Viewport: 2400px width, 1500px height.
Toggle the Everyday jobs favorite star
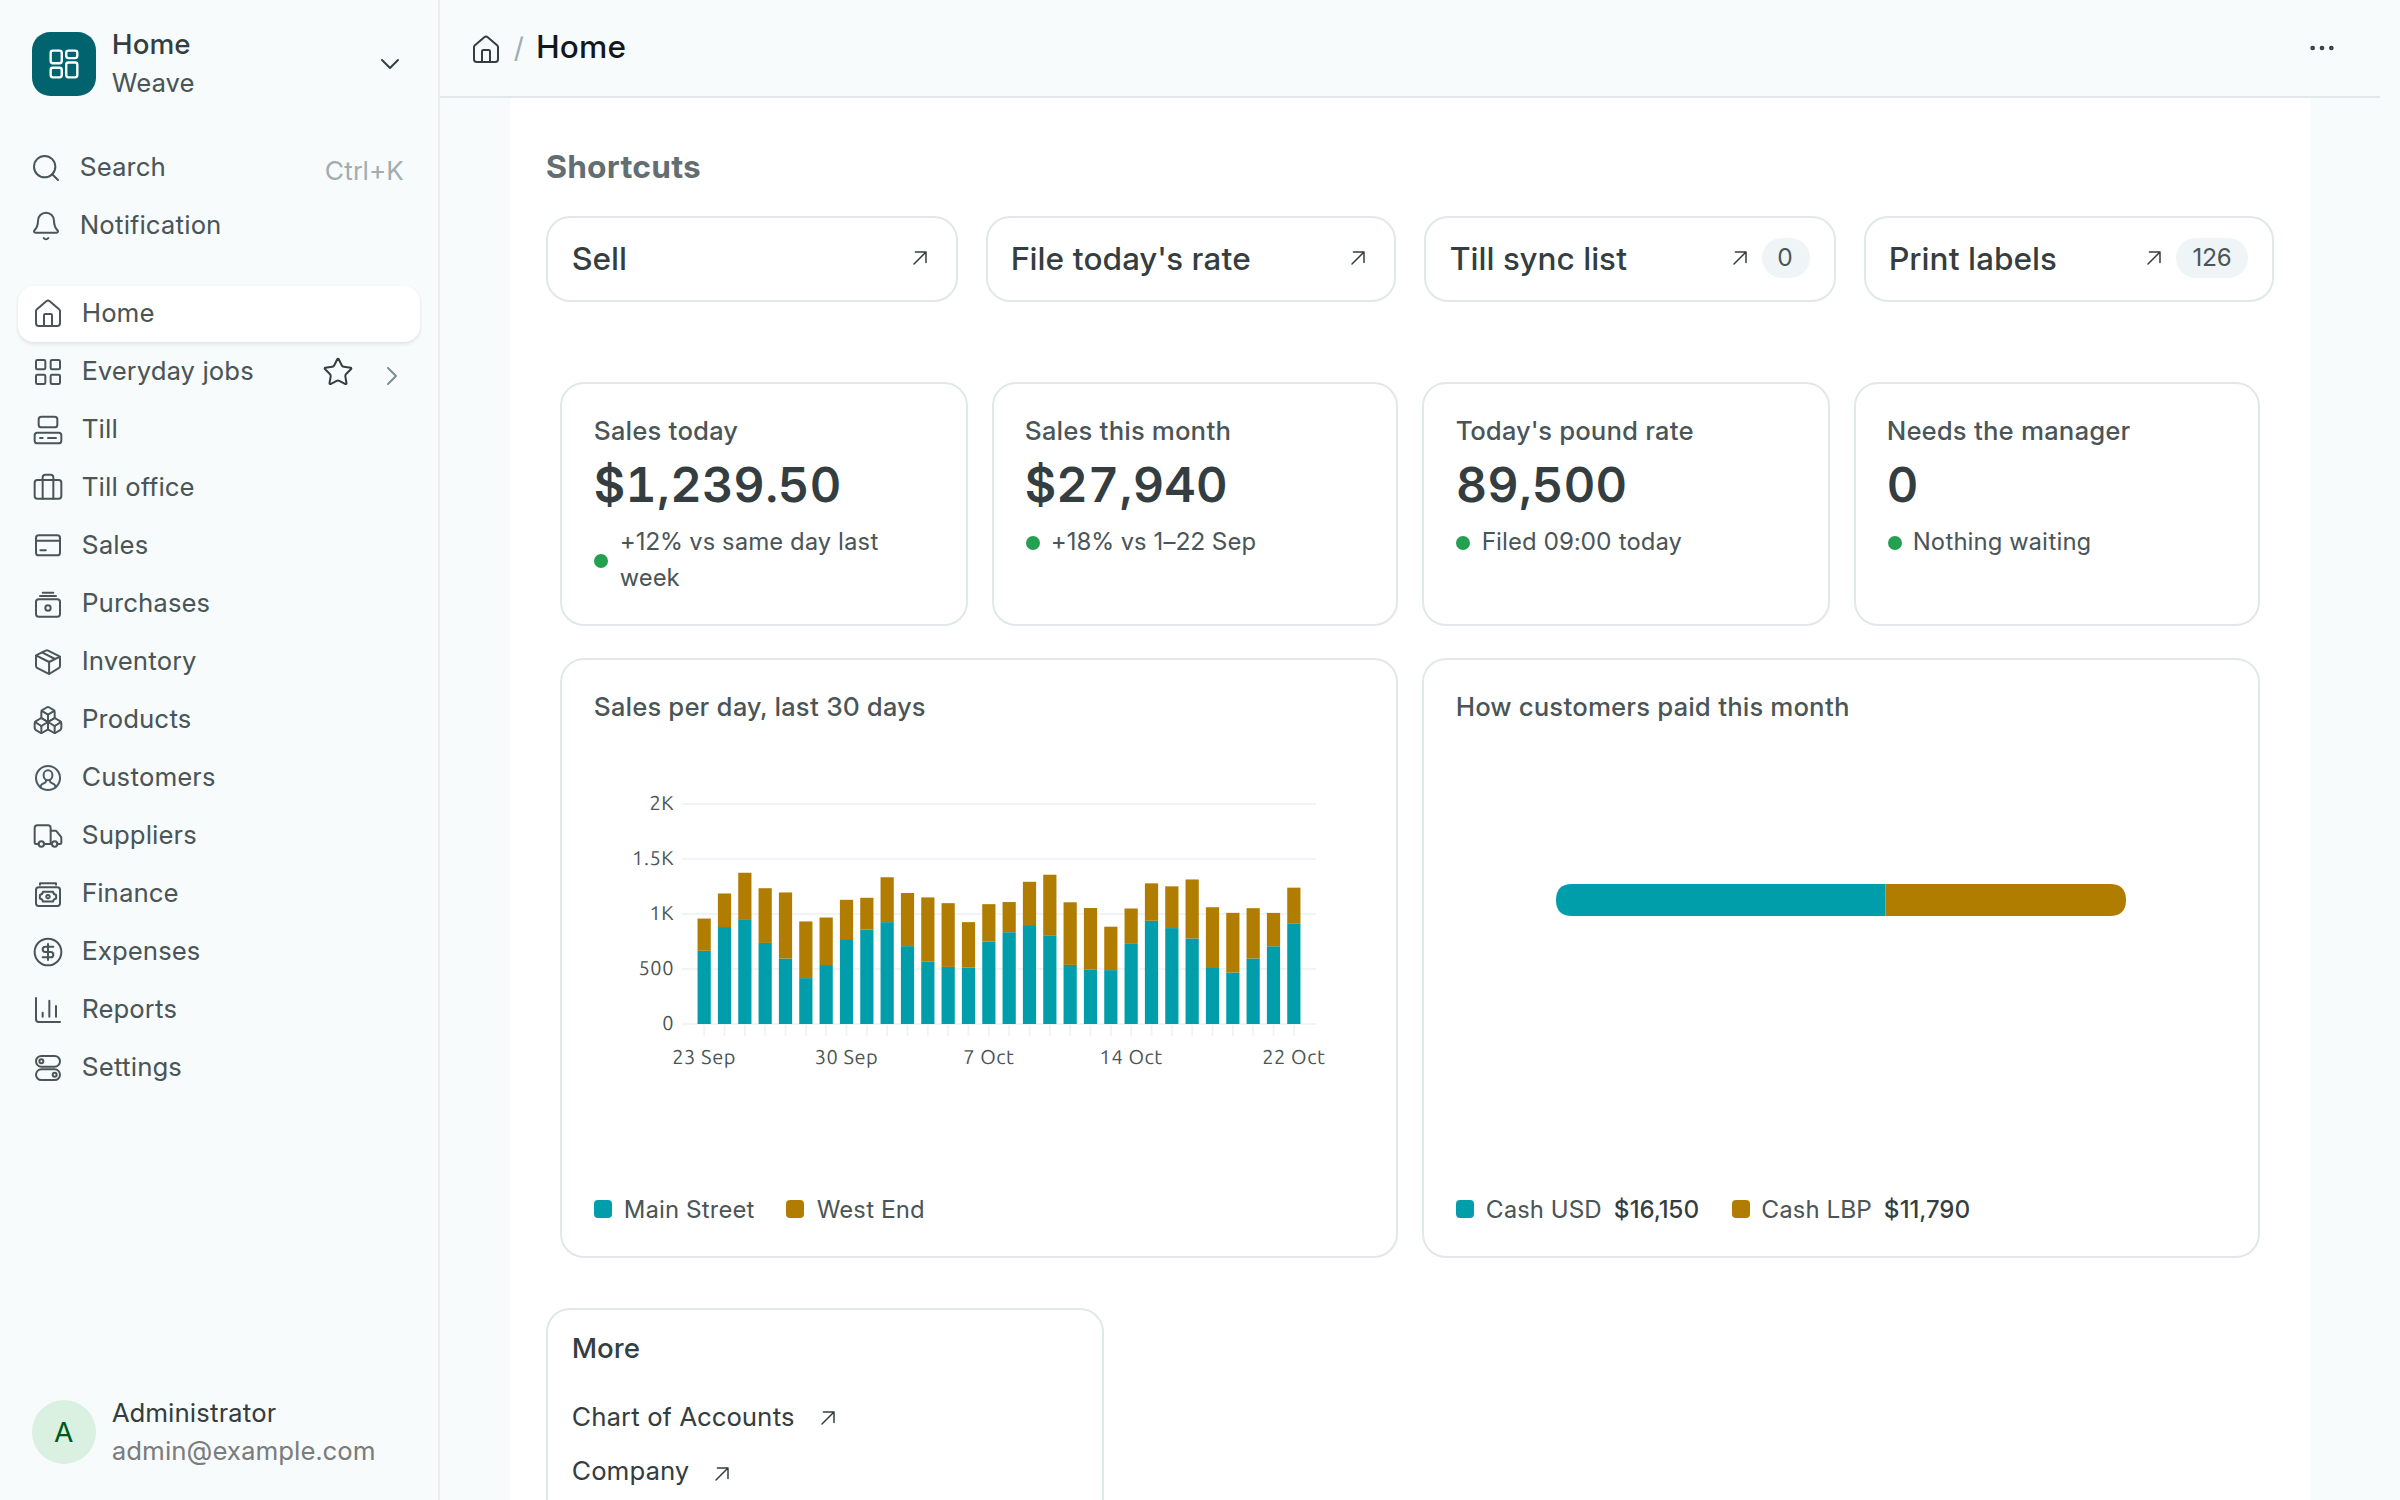[x=338, y=372]
